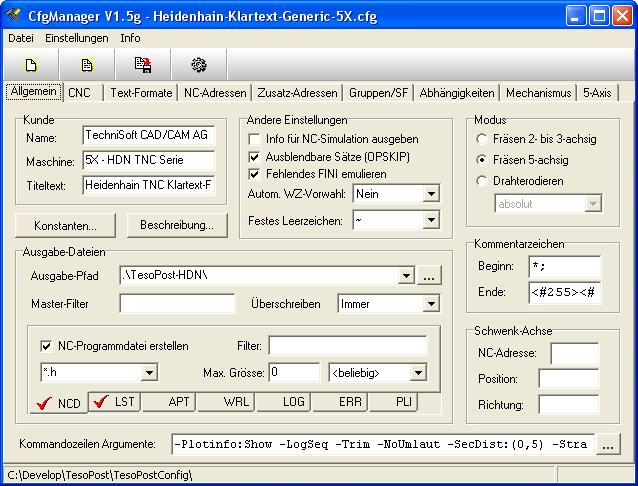Screen dimensions: 638x486
Task: Enable Info für NC-Simulation ausgeben
Action: click(254, 139)
